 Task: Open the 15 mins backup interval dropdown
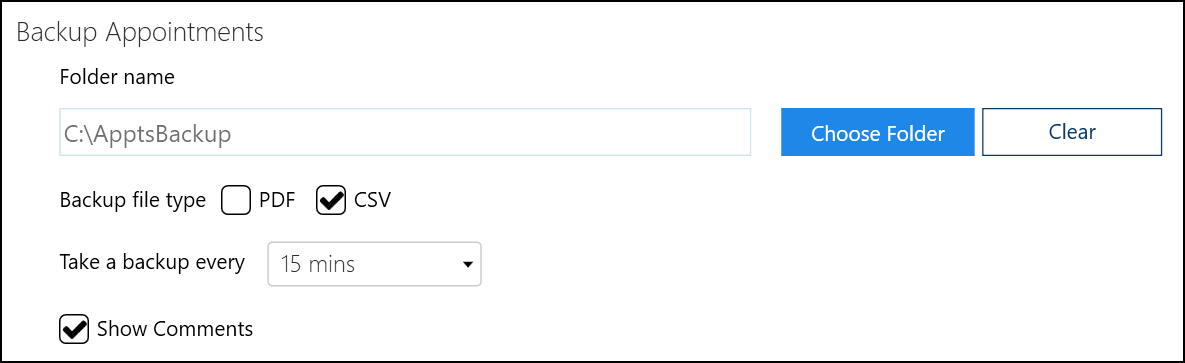click(x=374, y=265)
